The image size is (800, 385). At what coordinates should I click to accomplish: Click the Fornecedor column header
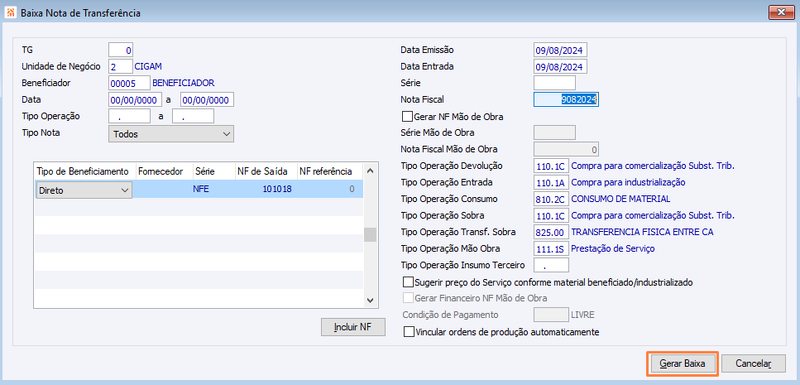(164, 172)
